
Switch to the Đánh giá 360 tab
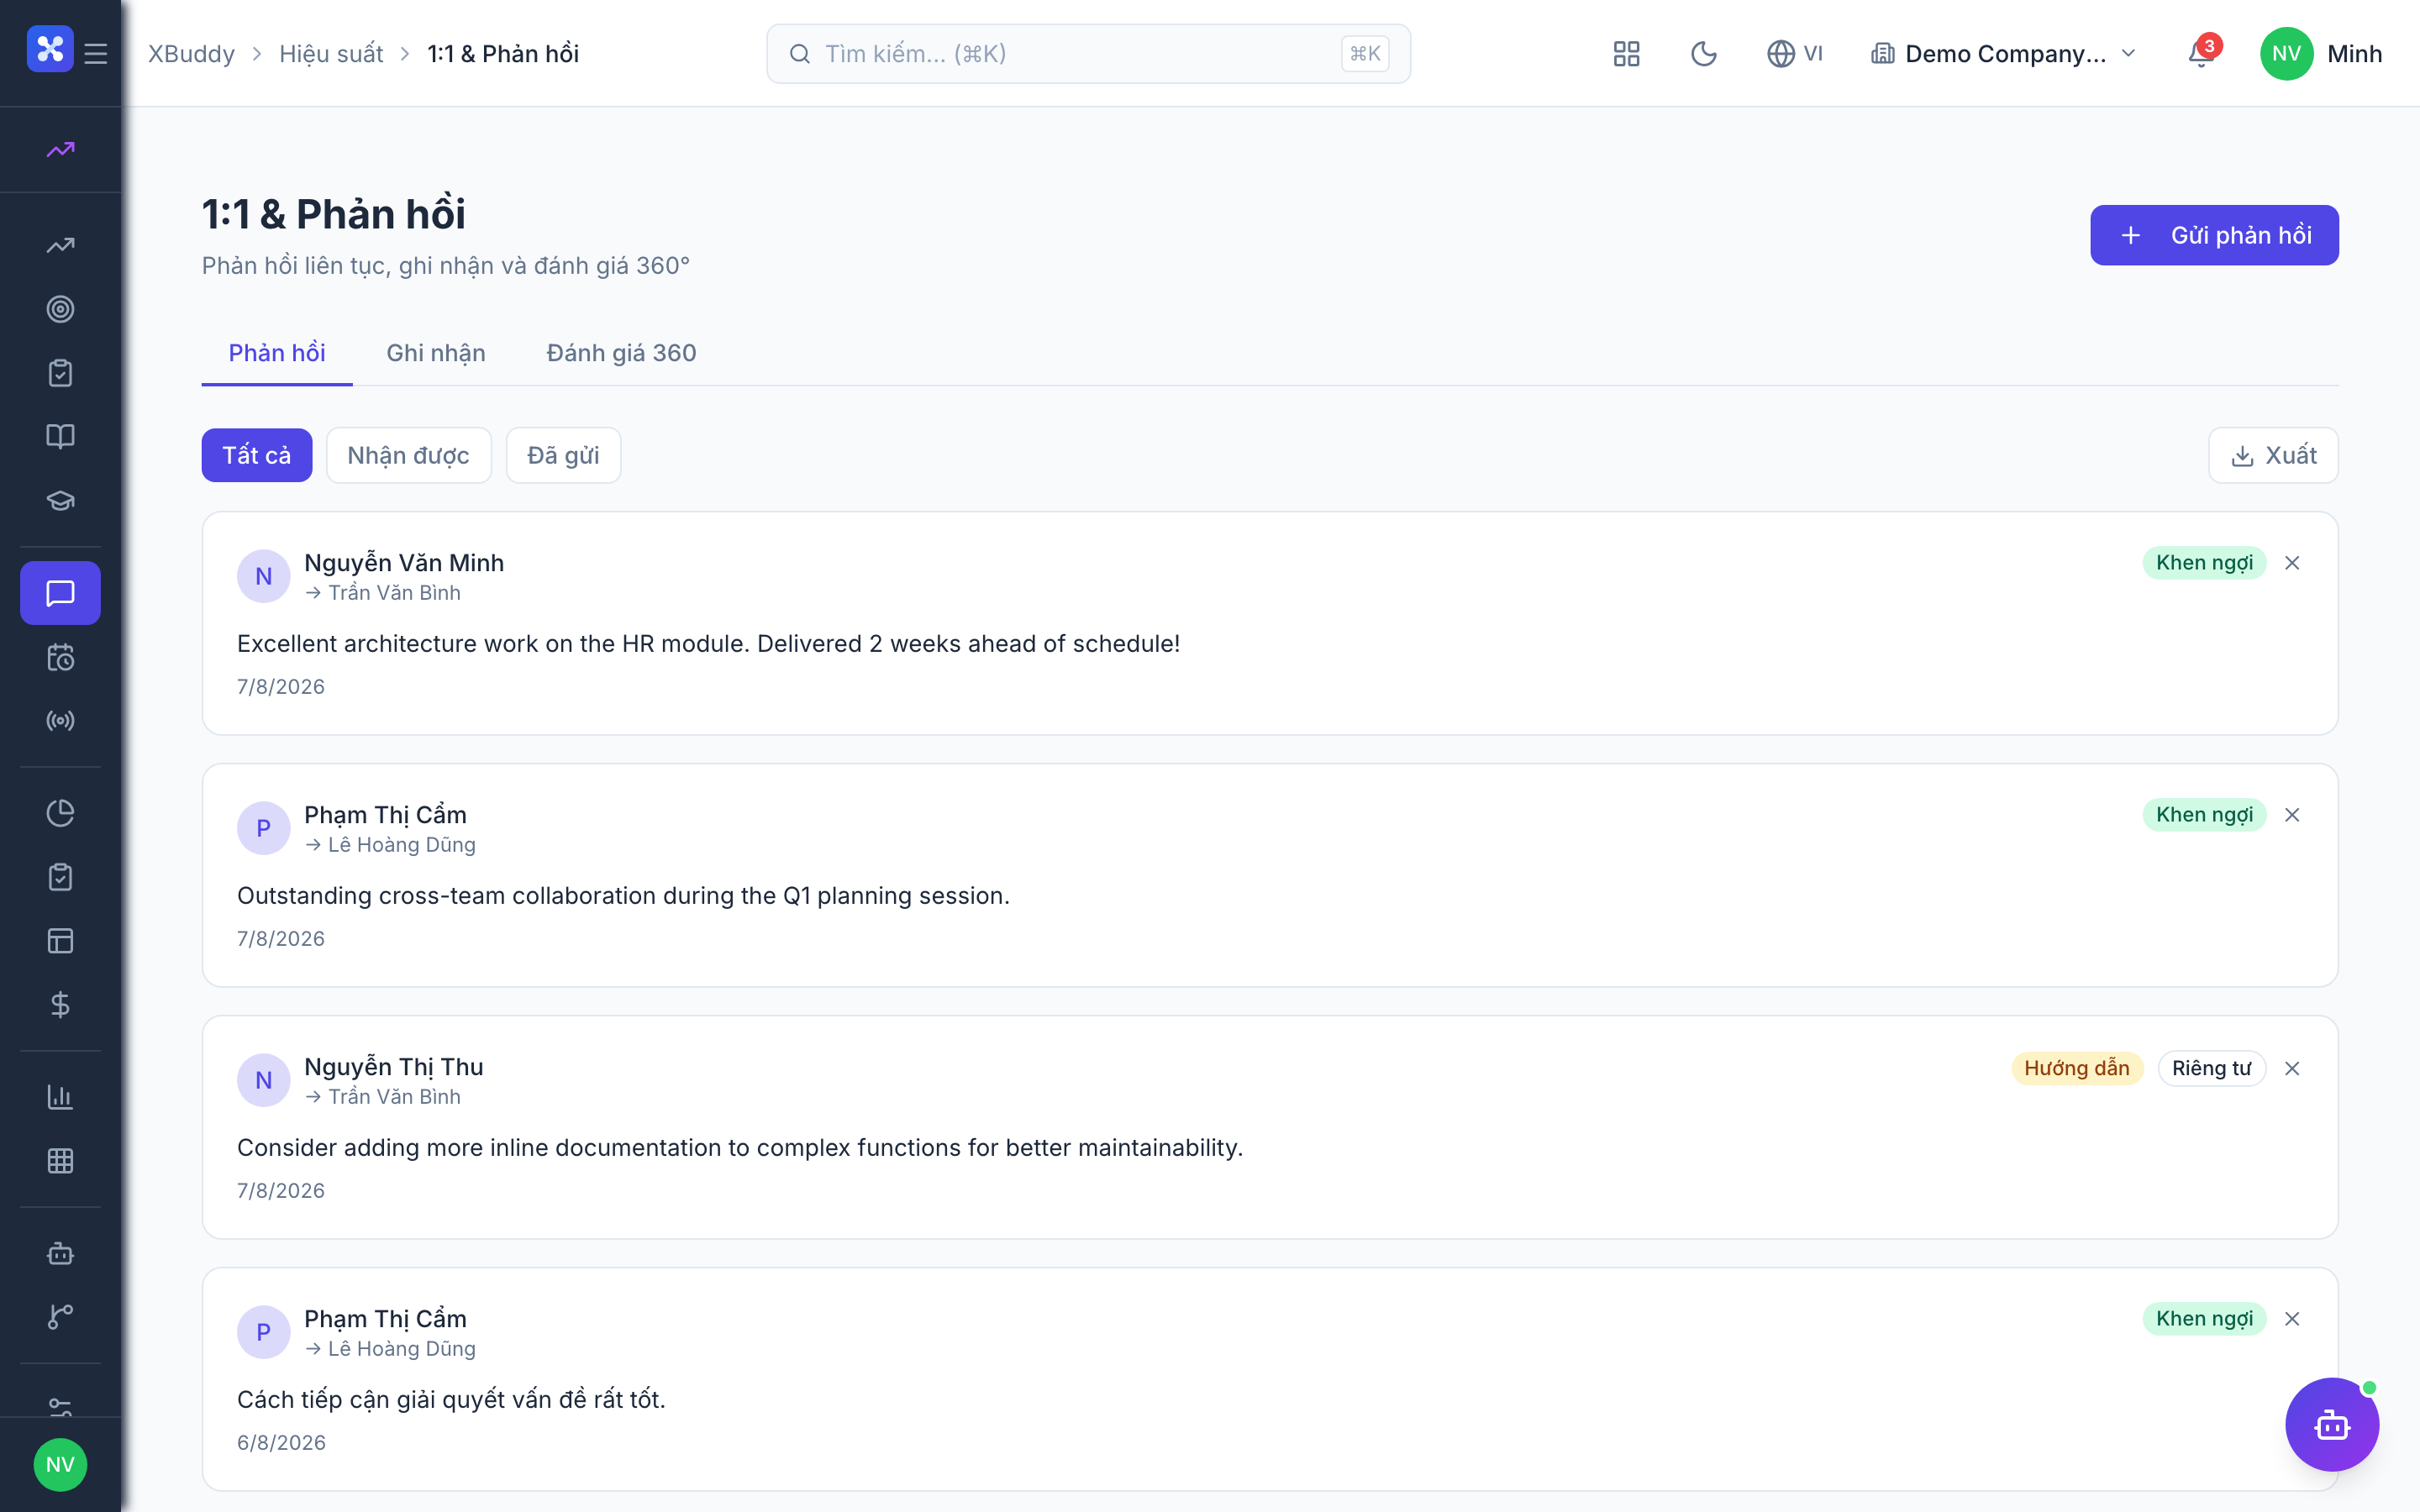pos(621,353)
